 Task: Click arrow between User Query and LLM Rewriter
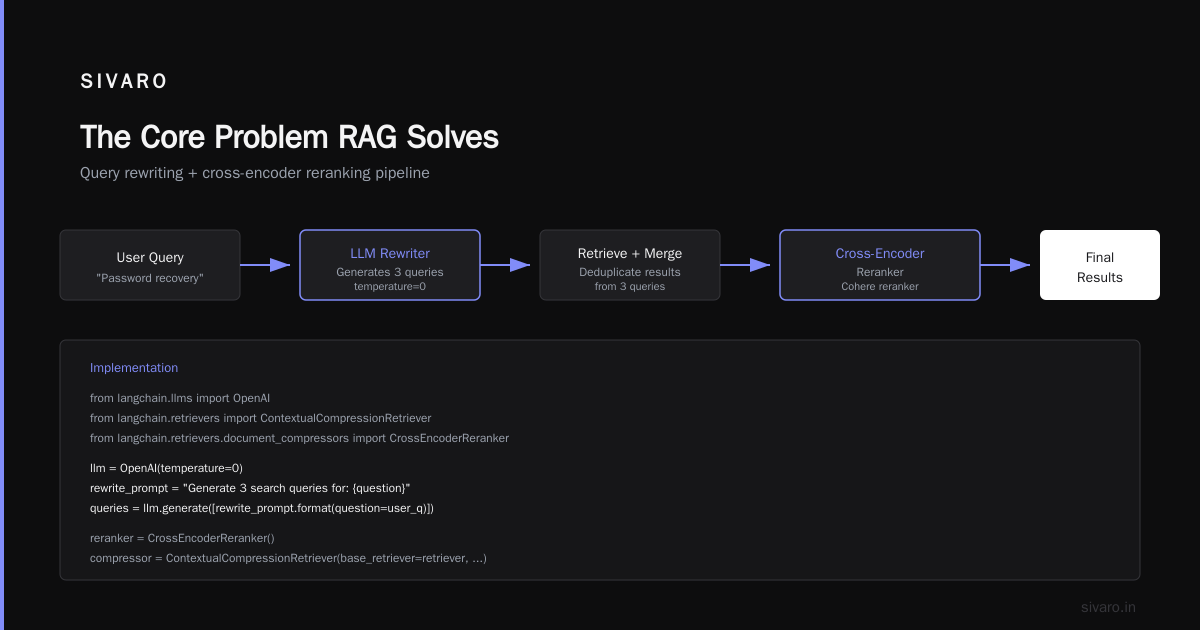coord(265,265)
